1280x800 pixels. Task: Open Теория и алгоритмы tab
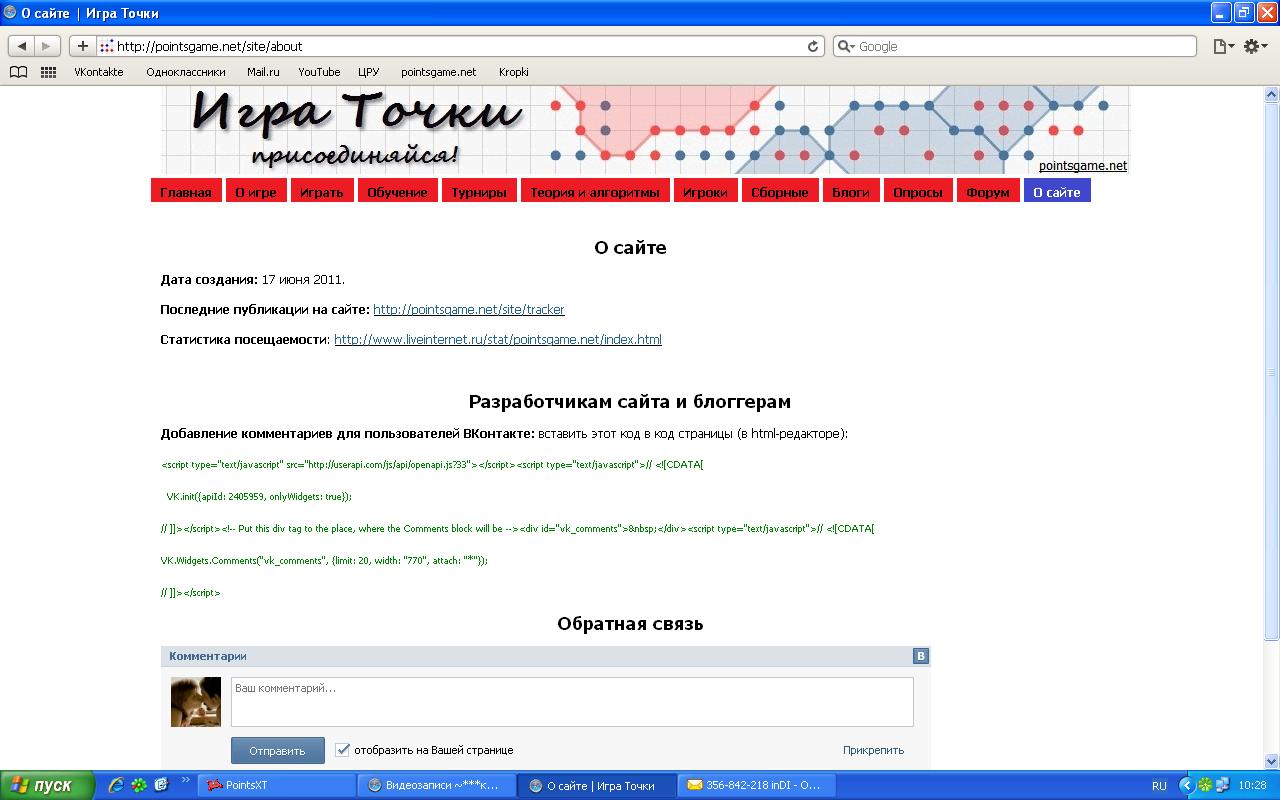pyautogui.click(x=595, y=192)
